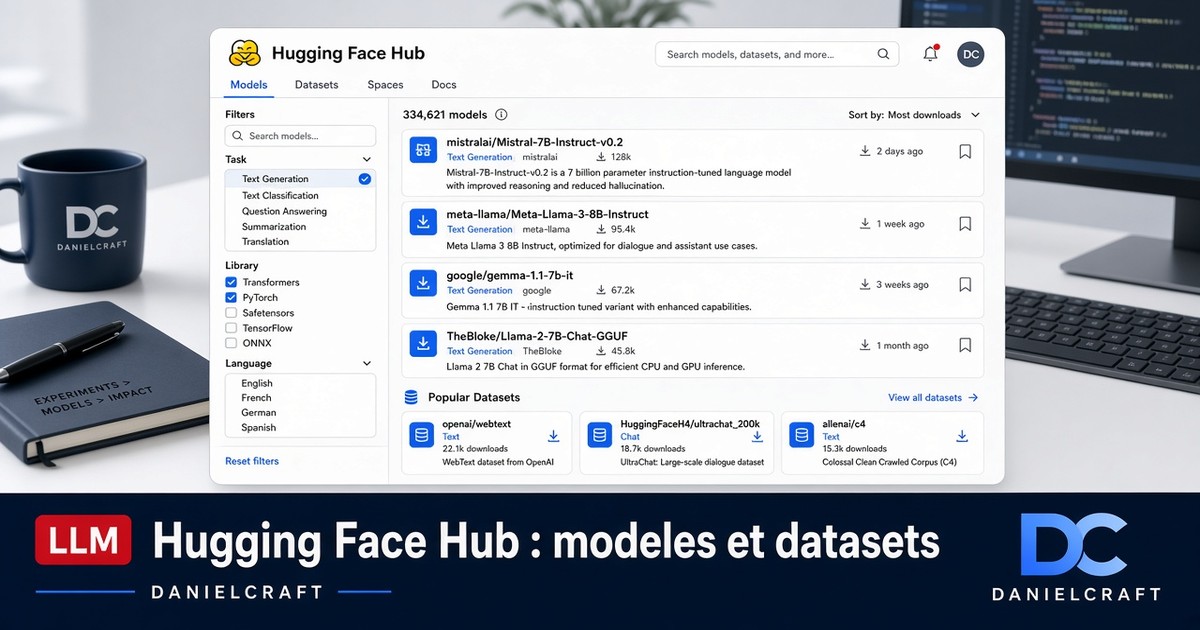
Task: Click the allenai/c4 dataset icon
Action: coord(801,435)
